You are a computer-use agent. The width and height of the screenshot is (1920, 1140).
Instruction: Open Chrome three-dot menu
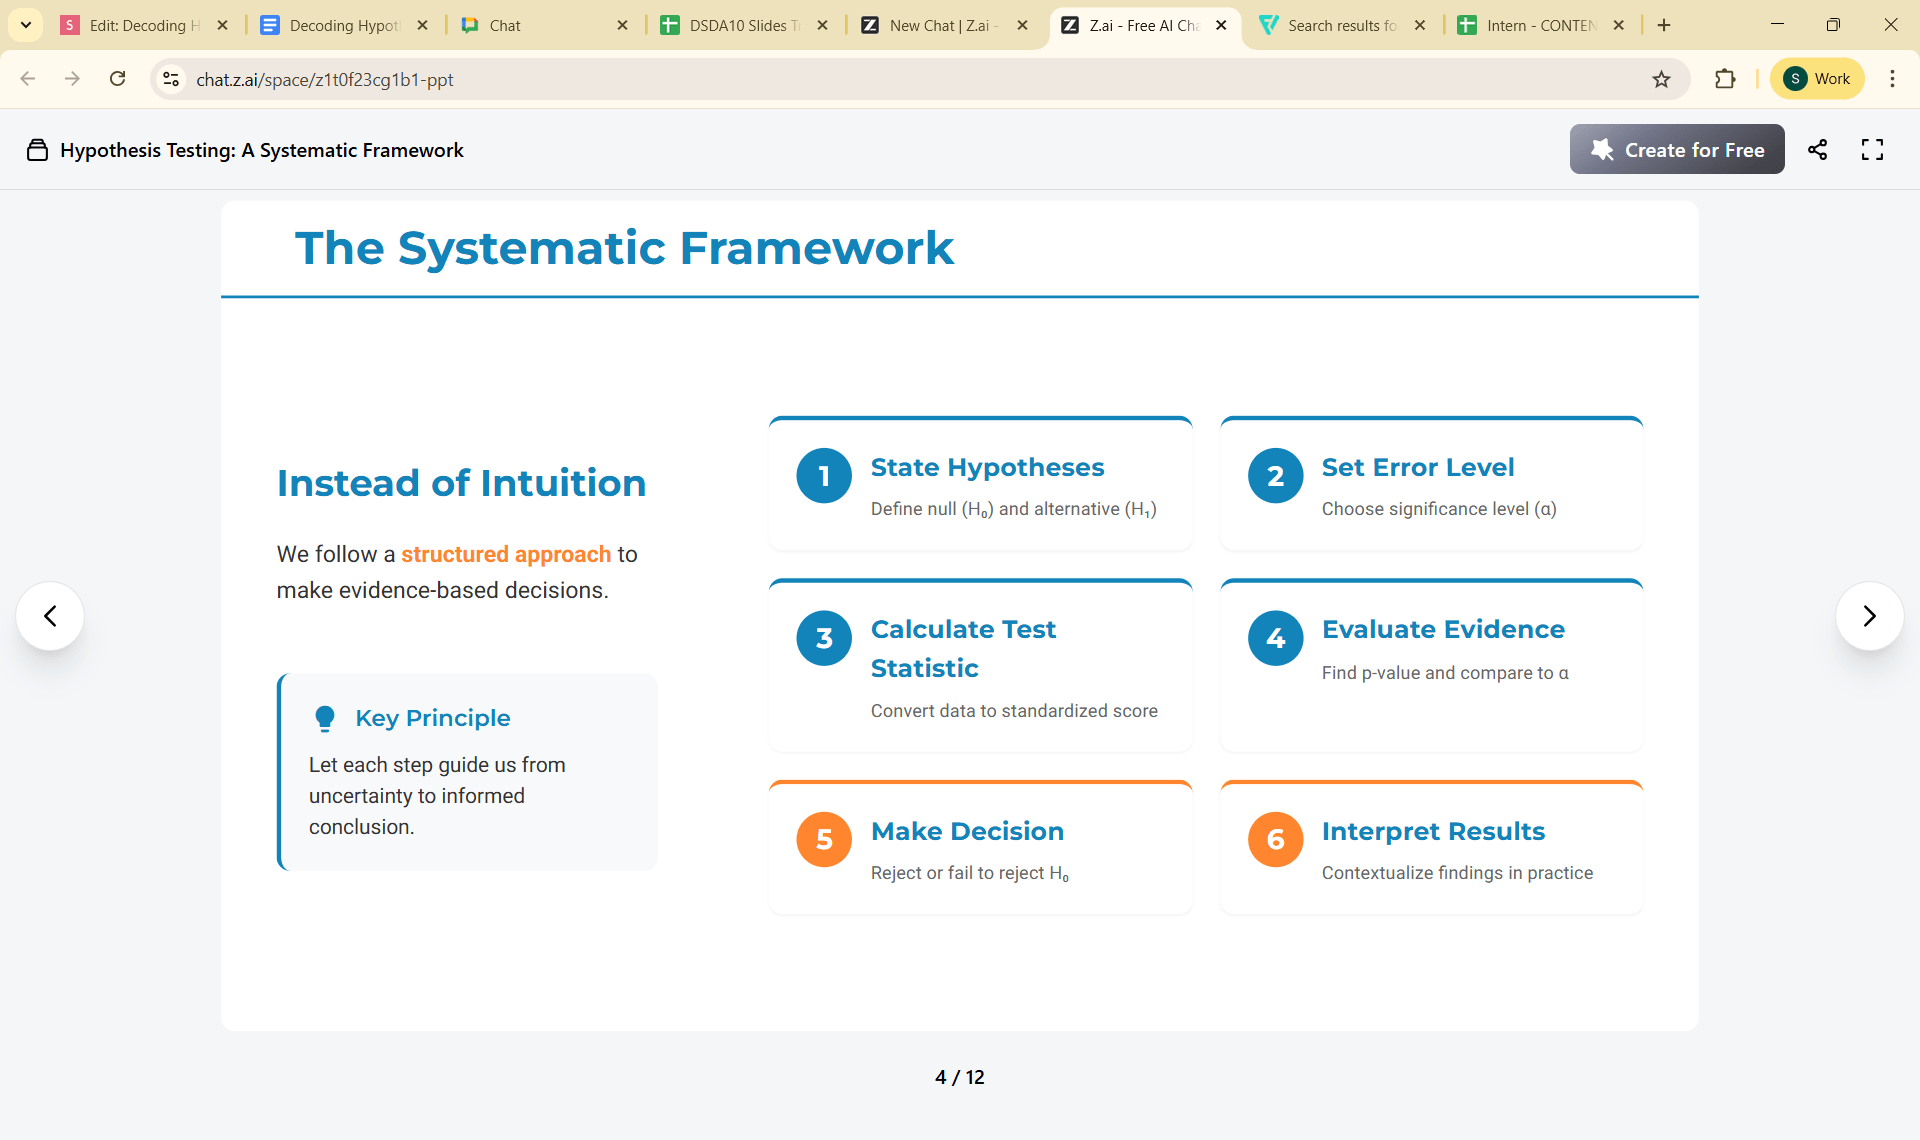[x=1892, y=79]
